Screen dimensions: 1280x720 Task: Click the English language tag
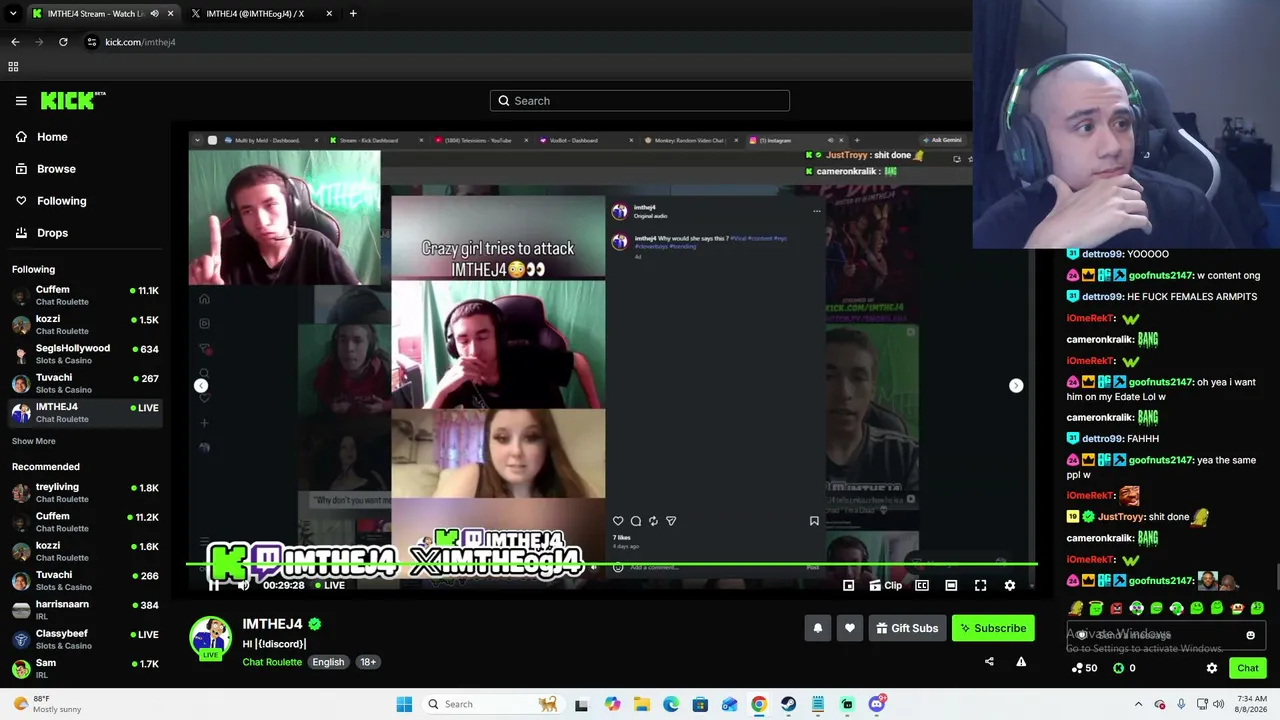[x=328, y=662]
